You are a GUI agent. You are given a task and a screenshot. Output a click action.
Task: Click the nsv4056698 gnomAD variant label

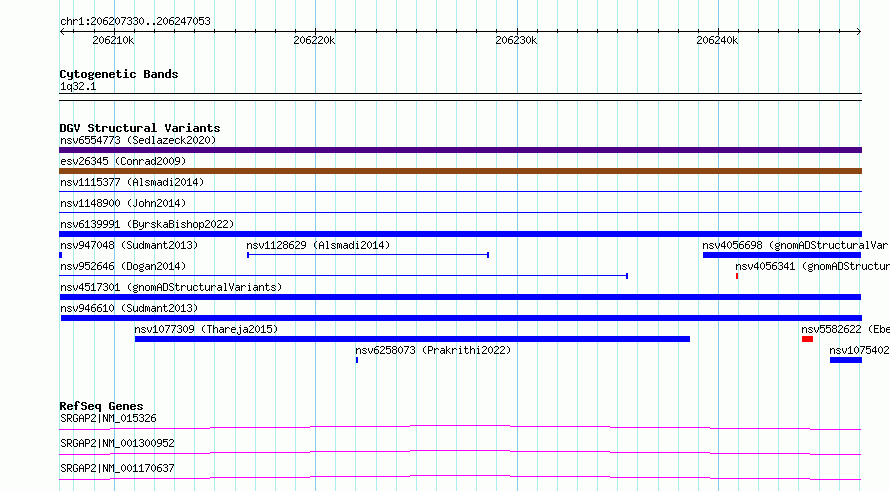click(795, 245)
